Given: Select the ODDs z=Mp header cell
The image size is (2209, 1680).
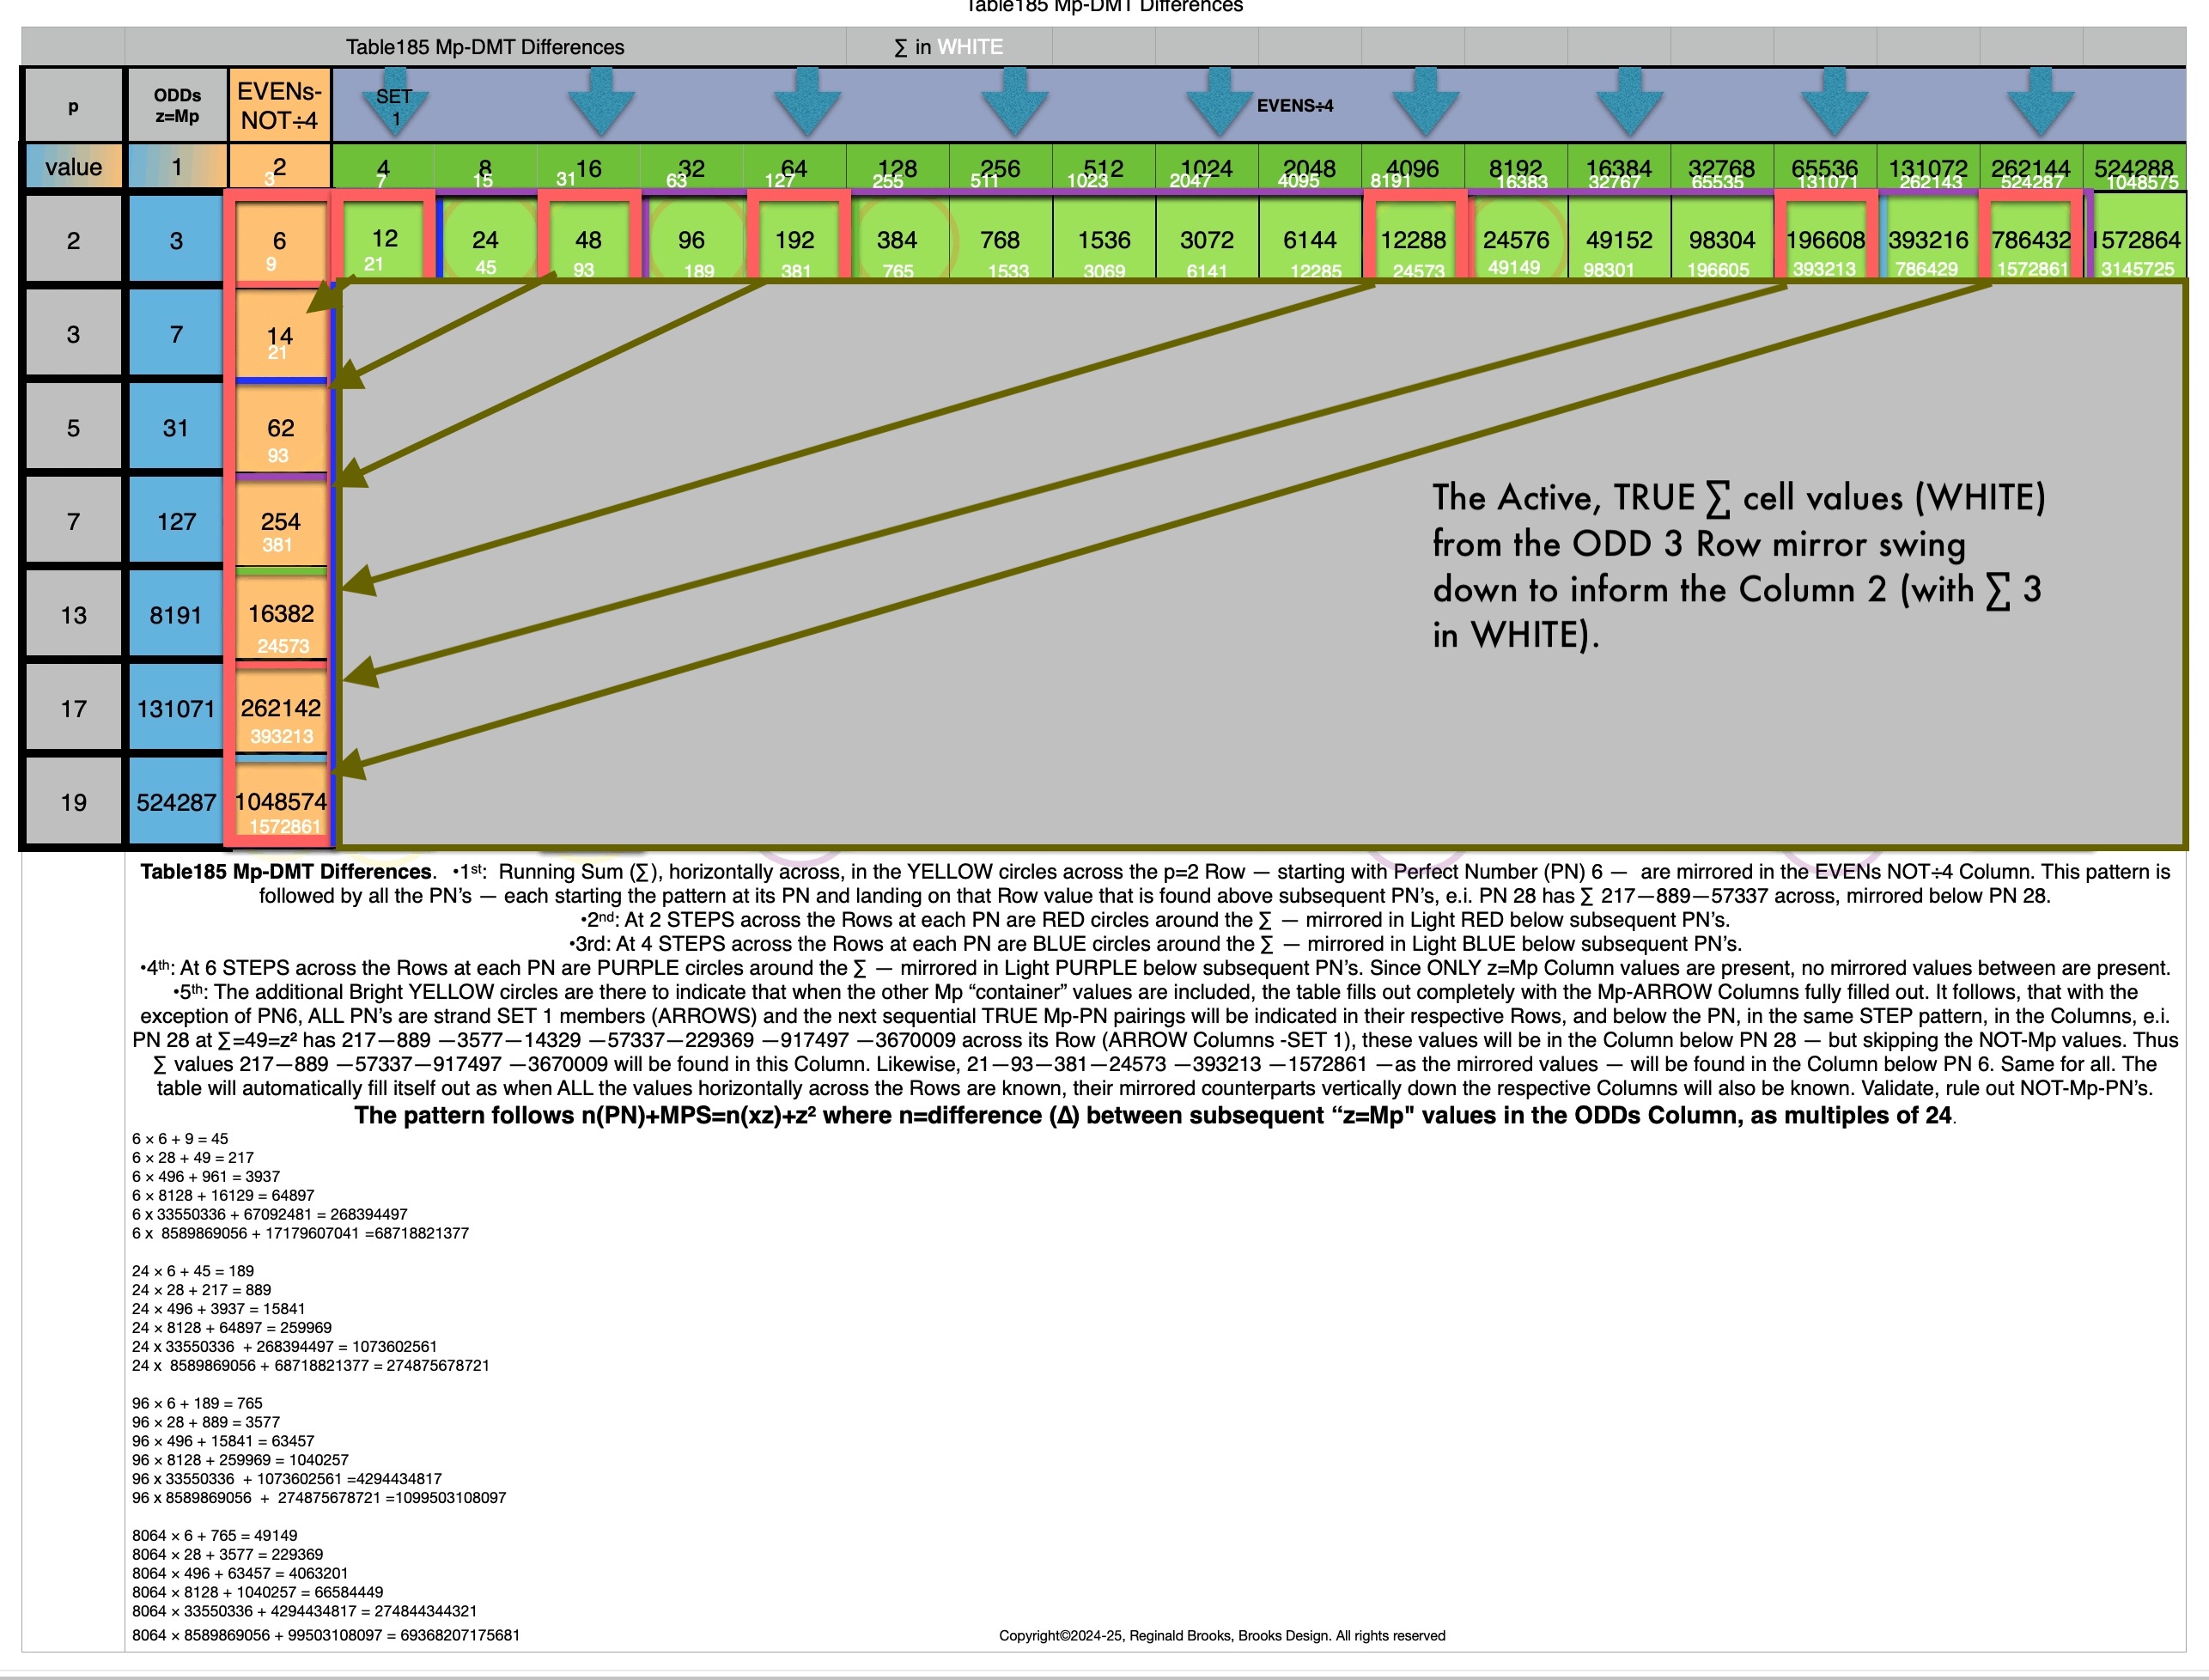Looking at the screenshot, I should [x=177, y=106].
